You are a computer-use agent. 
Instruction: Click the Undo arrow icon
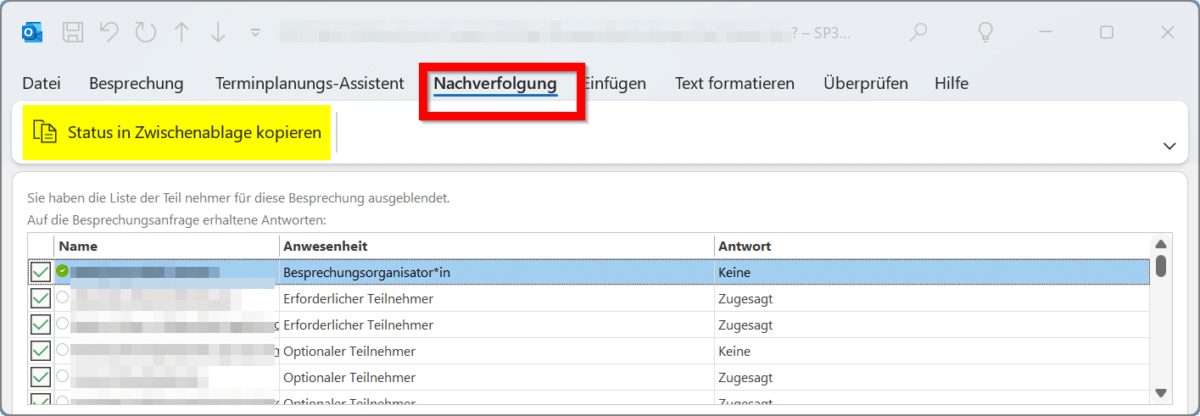109,32
